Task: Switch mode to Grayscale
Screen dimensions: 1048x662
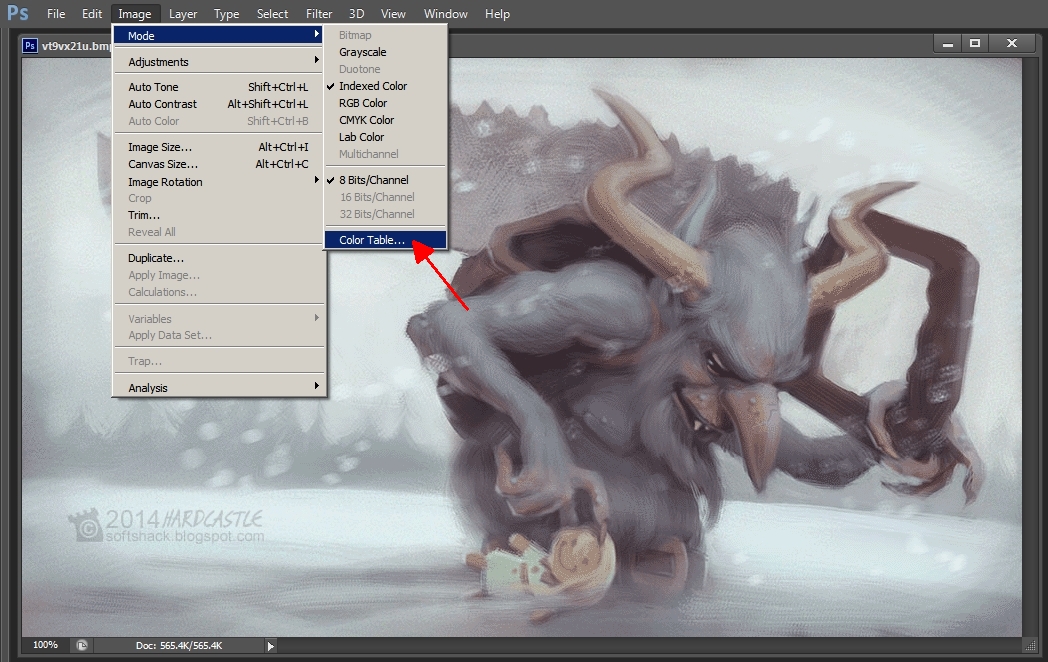Action: [x=385, y=52]
